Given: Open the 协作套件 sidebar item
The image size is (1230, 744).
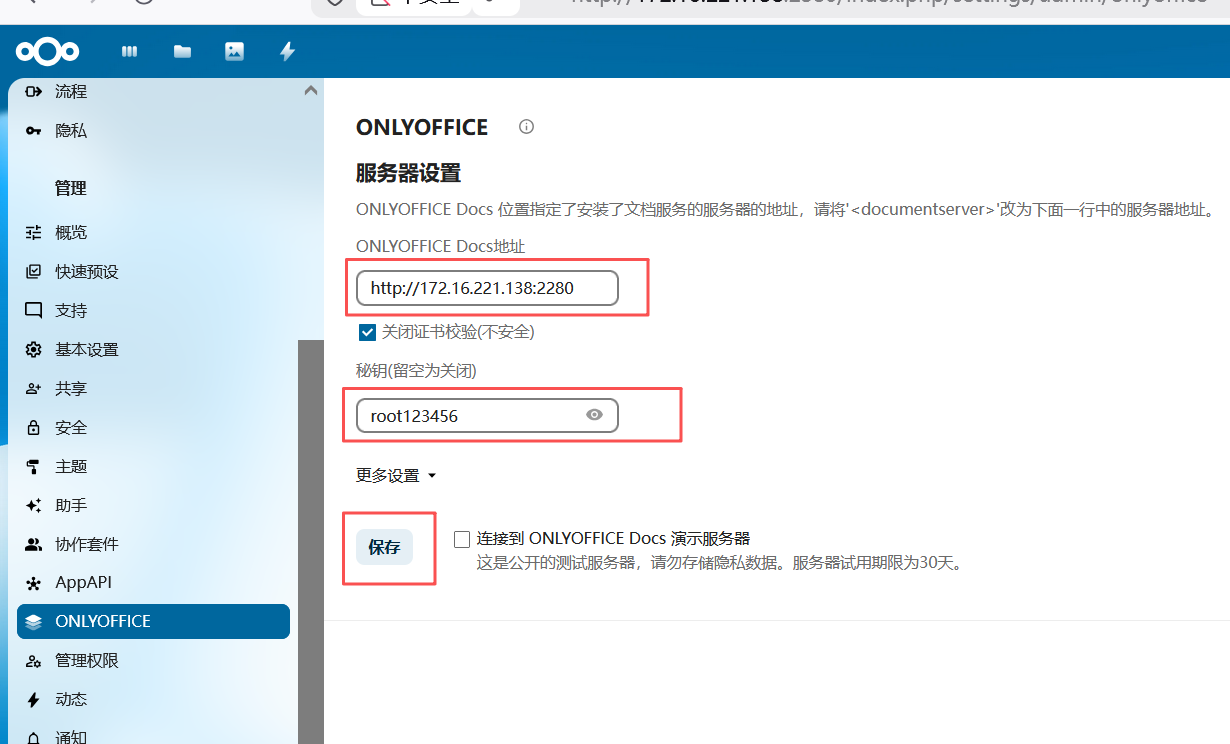Looking at the screenshot, I should (86, 545).
